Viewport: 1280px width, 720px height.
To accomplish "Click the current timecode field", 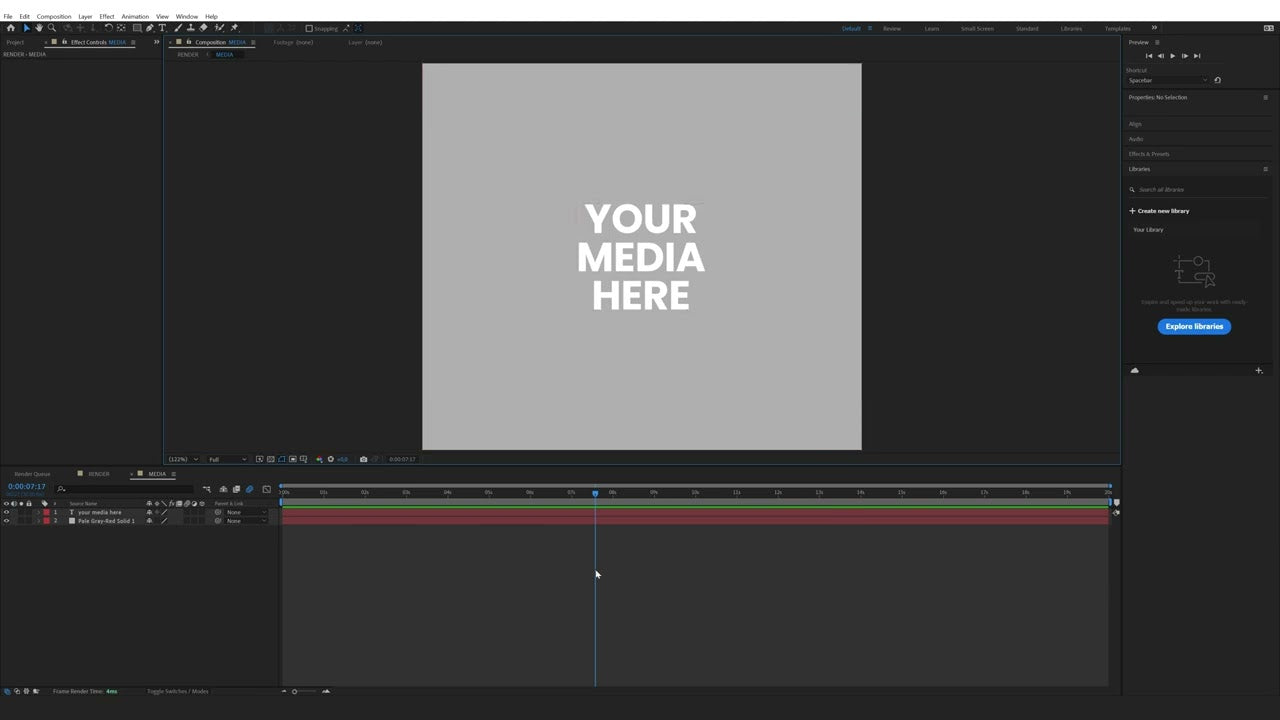I will pyautogui.click(x=27, y=486).
